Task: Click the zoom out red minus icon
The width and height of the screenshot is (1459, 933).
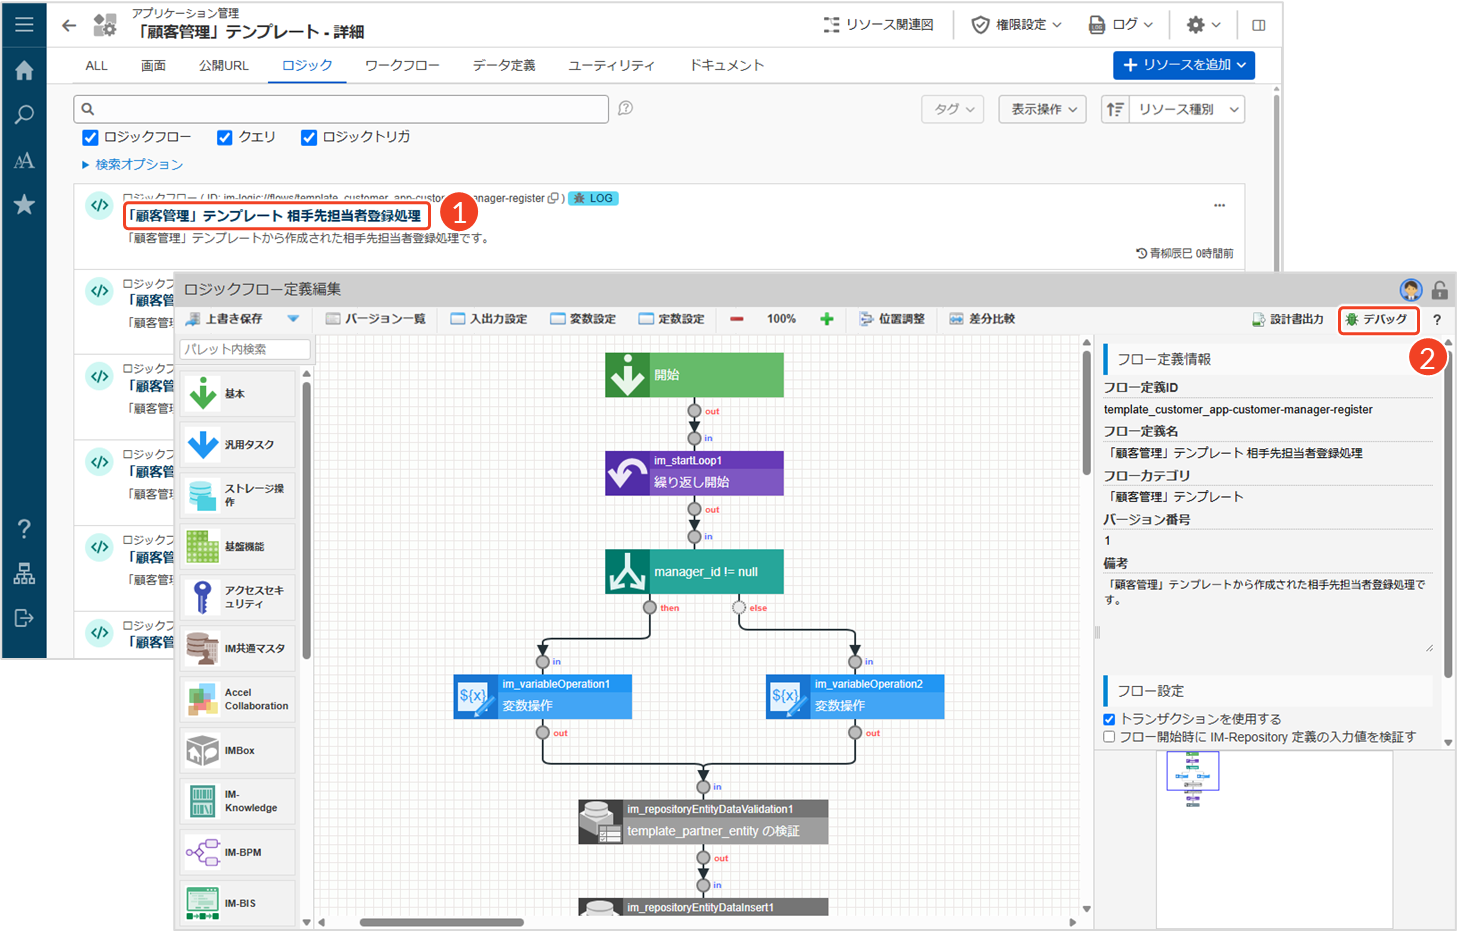Action: click(x=737, y=319)
